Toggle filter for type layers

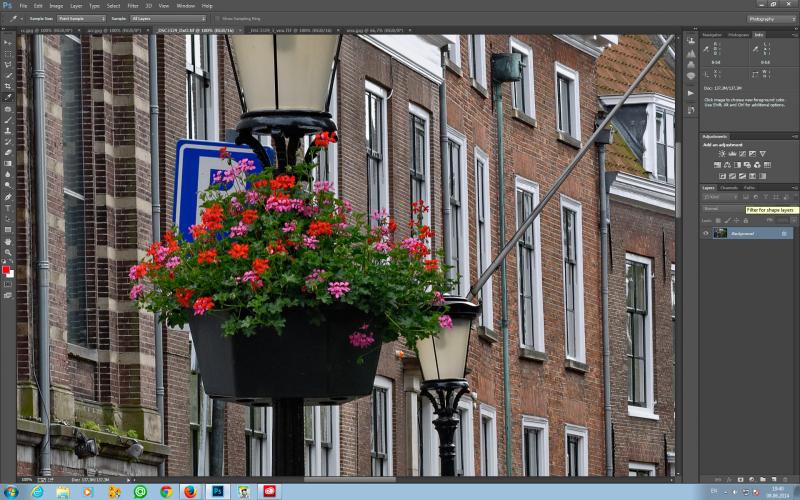point(766,197)
